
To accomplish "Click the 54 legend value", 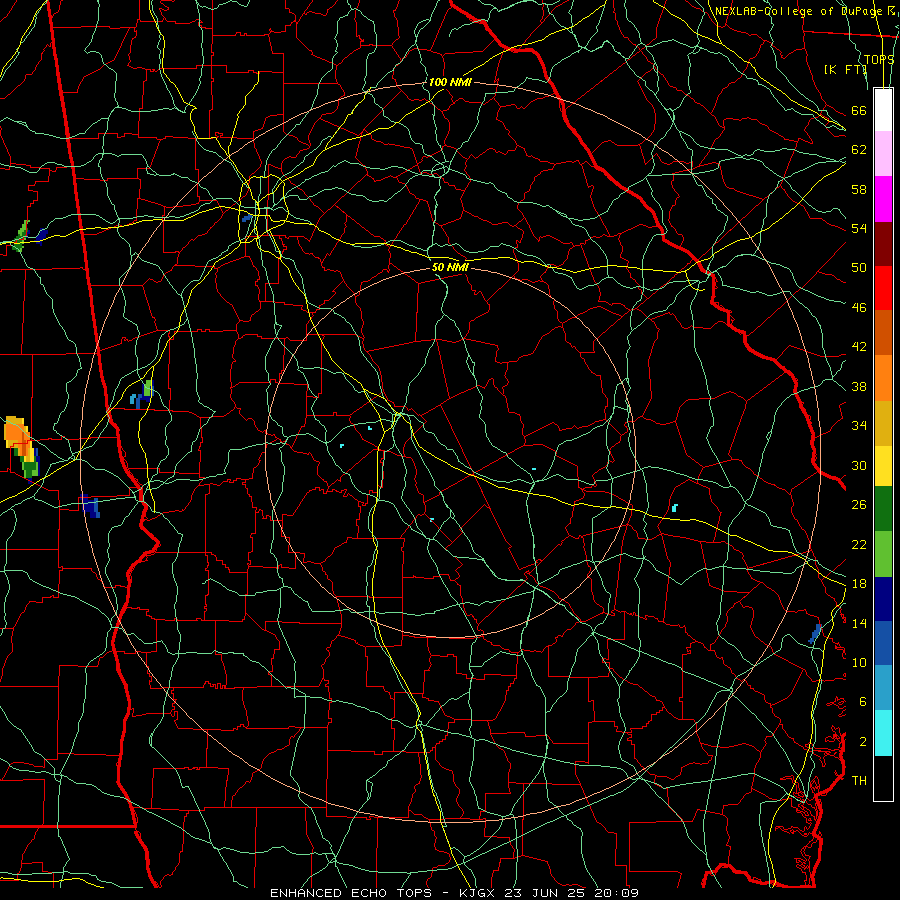I will 859,228.
